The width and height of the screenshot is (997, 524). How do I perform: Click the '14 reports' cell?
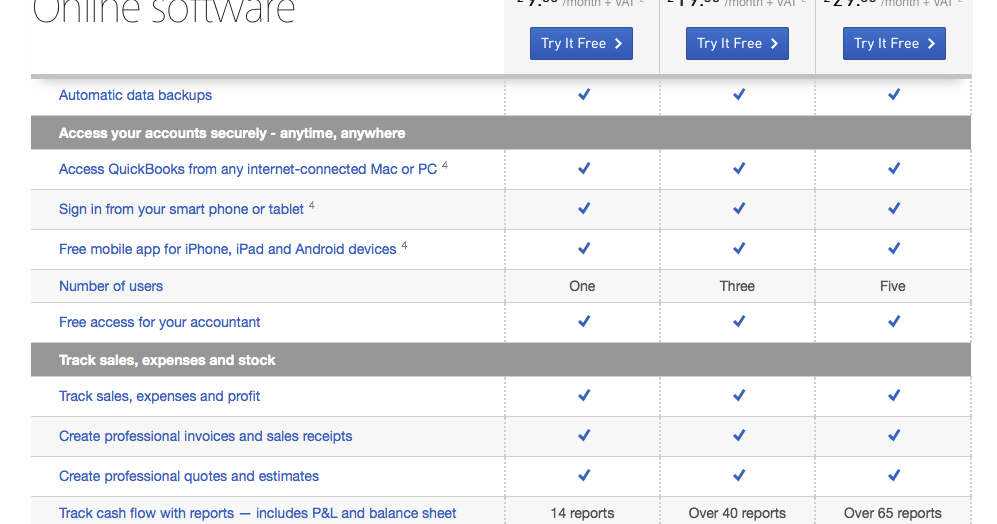click(582, 513)
